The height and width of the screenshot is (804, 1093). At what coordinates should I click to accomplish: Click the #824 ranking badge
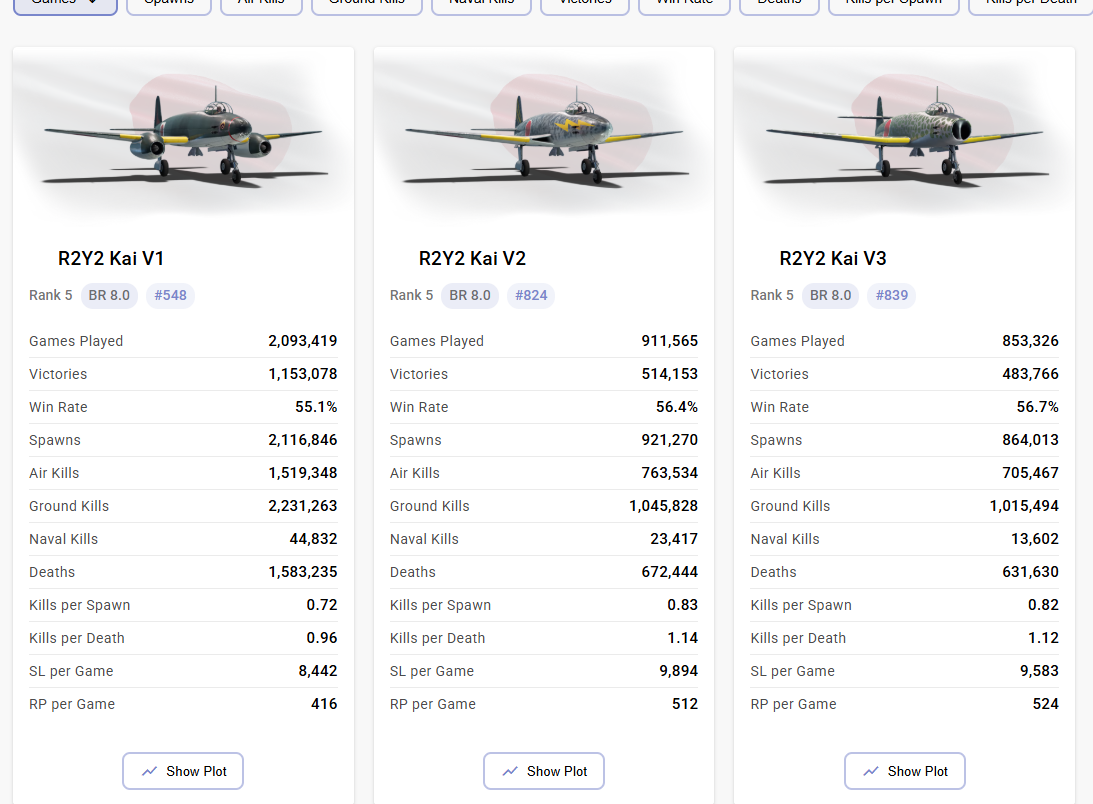pyautogui.click(x=531, y=295)
